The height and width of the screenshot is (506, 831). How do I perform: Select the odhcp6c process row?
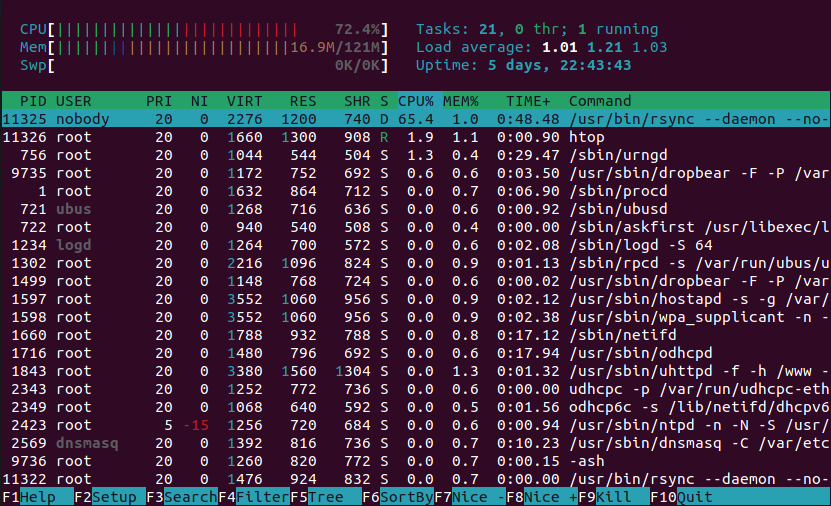tap(416, 407)
